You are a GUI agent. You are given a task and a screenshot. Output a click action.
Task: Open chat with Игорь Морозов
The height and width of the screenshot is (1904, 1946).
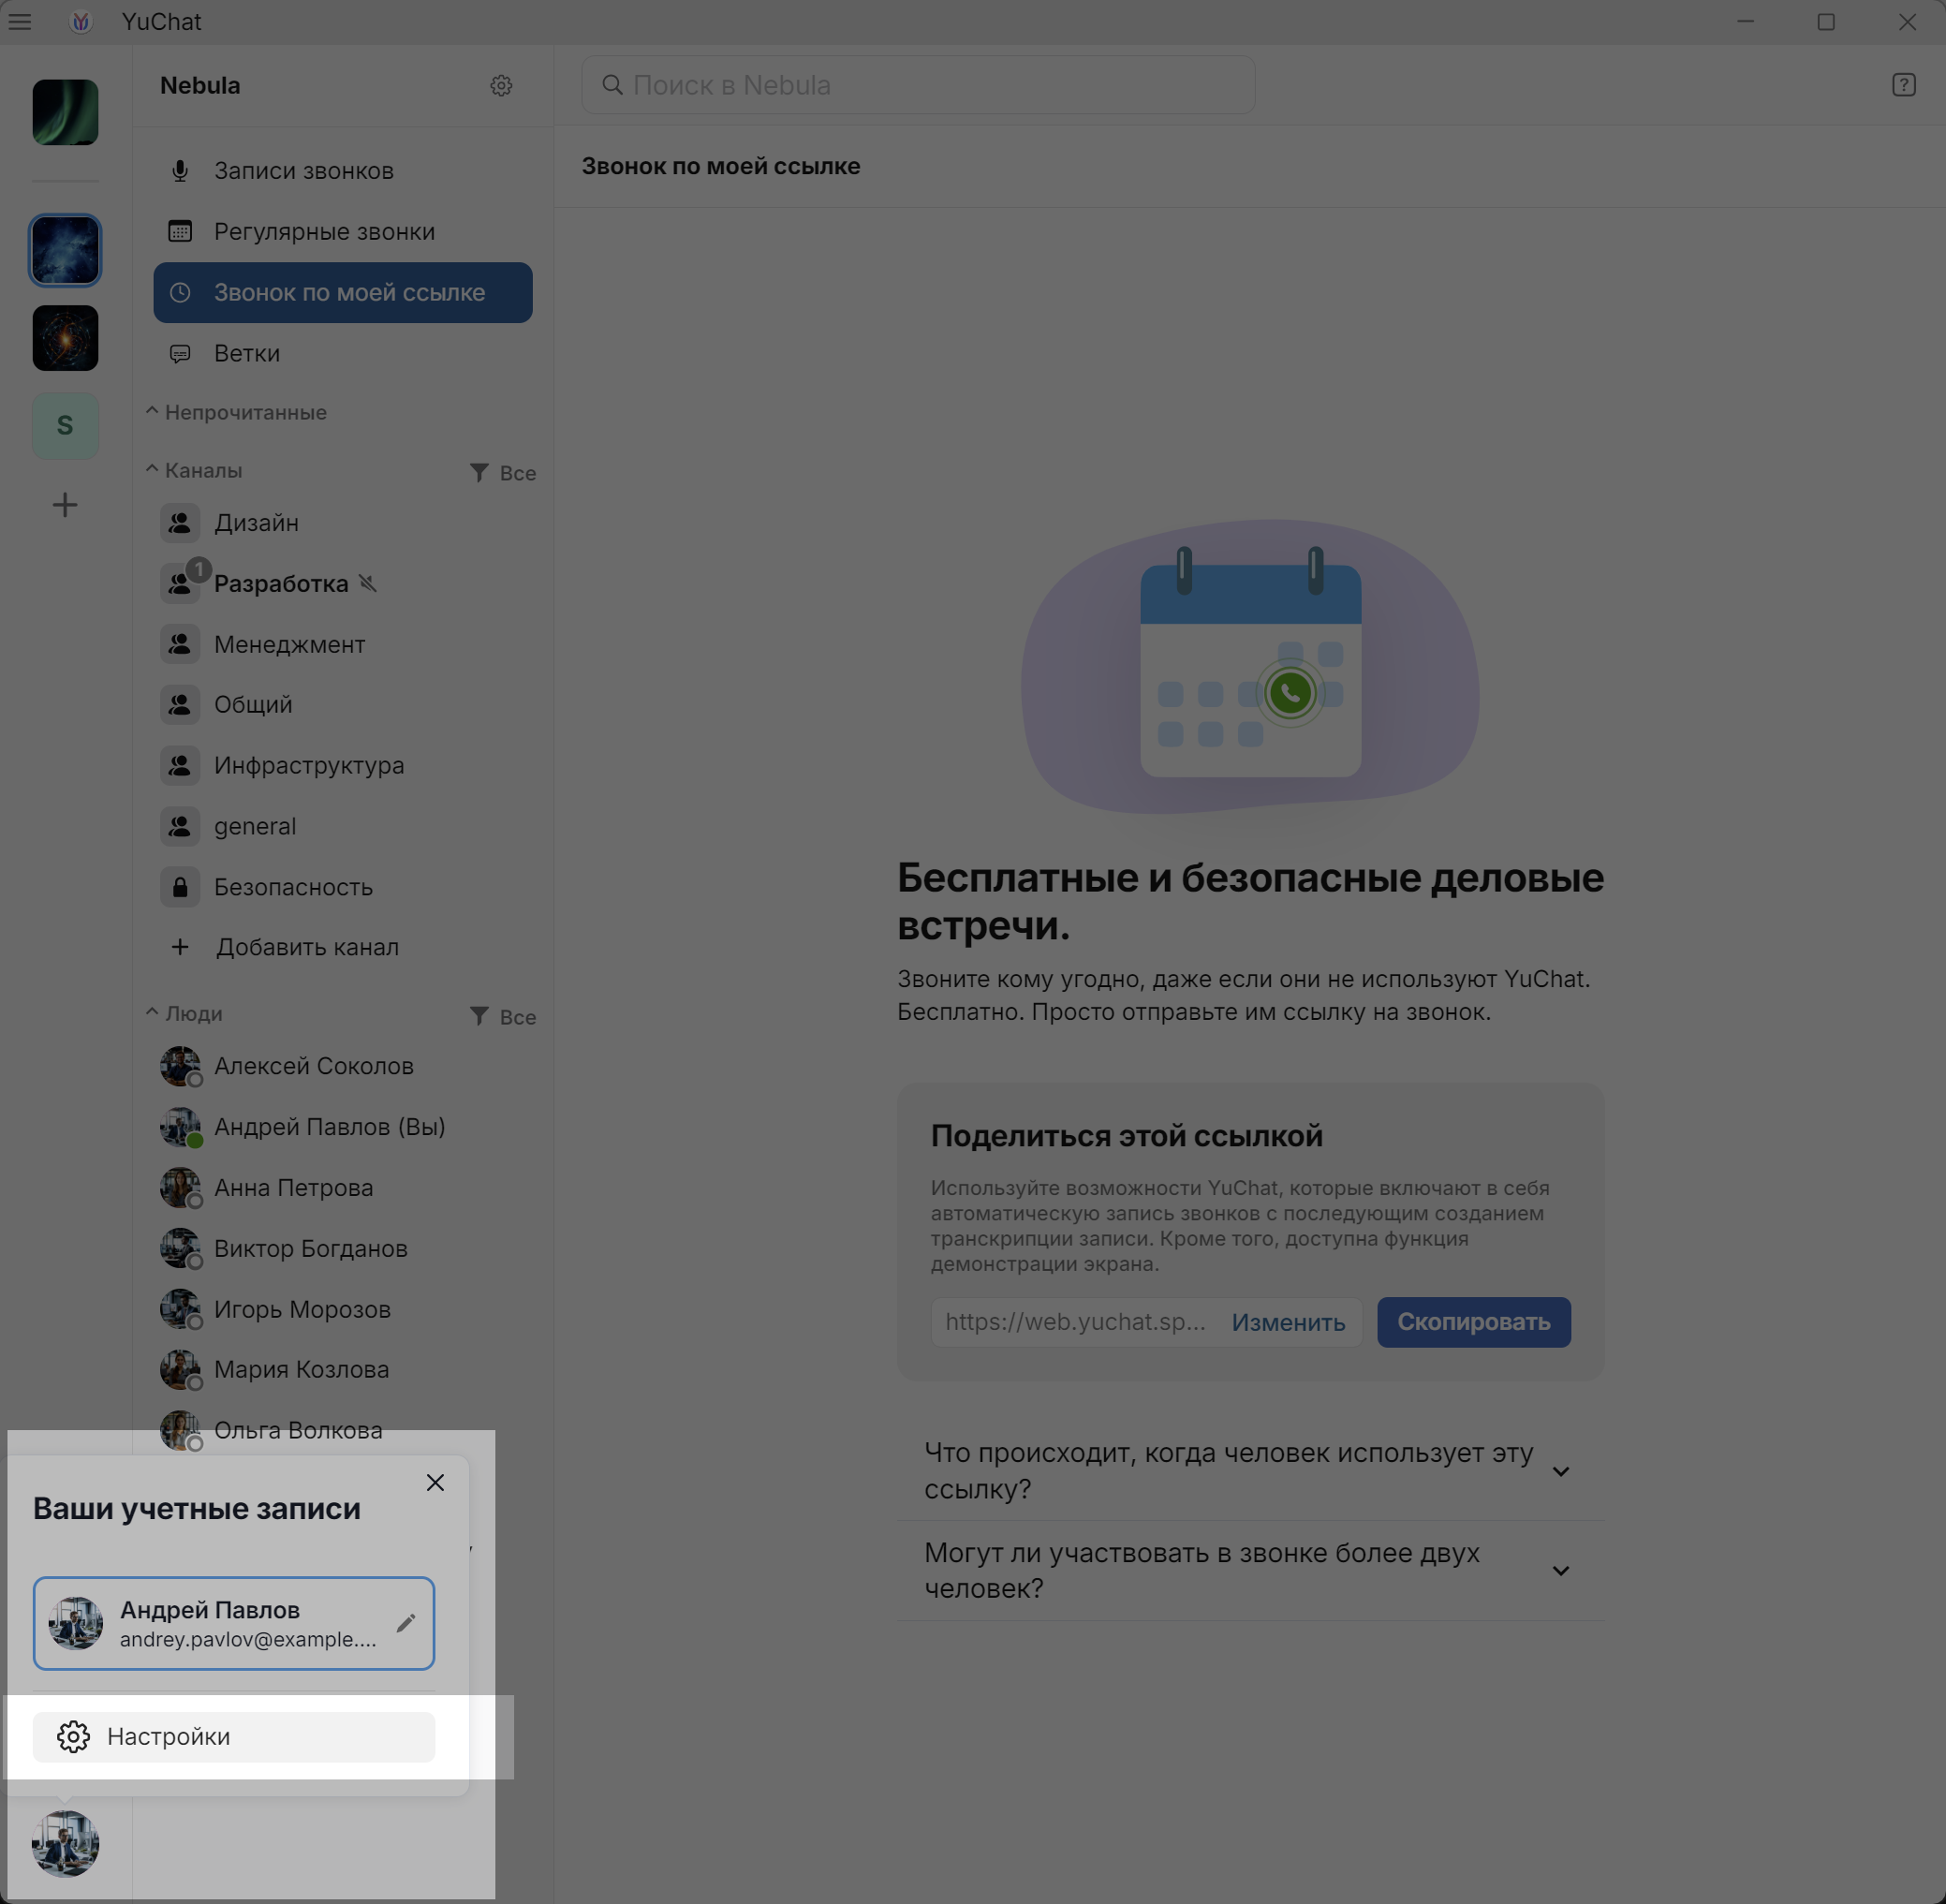[342, 1310]
